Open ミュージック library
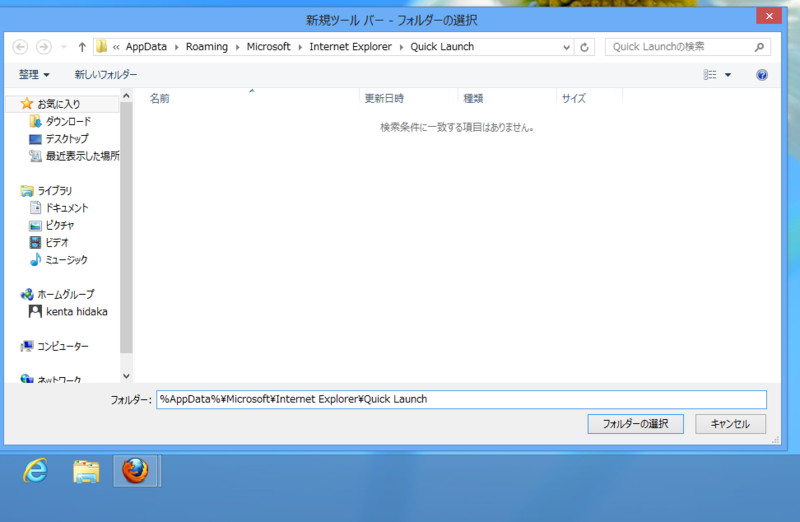Viewport: 800px width, 522px height. coord(66,260)
